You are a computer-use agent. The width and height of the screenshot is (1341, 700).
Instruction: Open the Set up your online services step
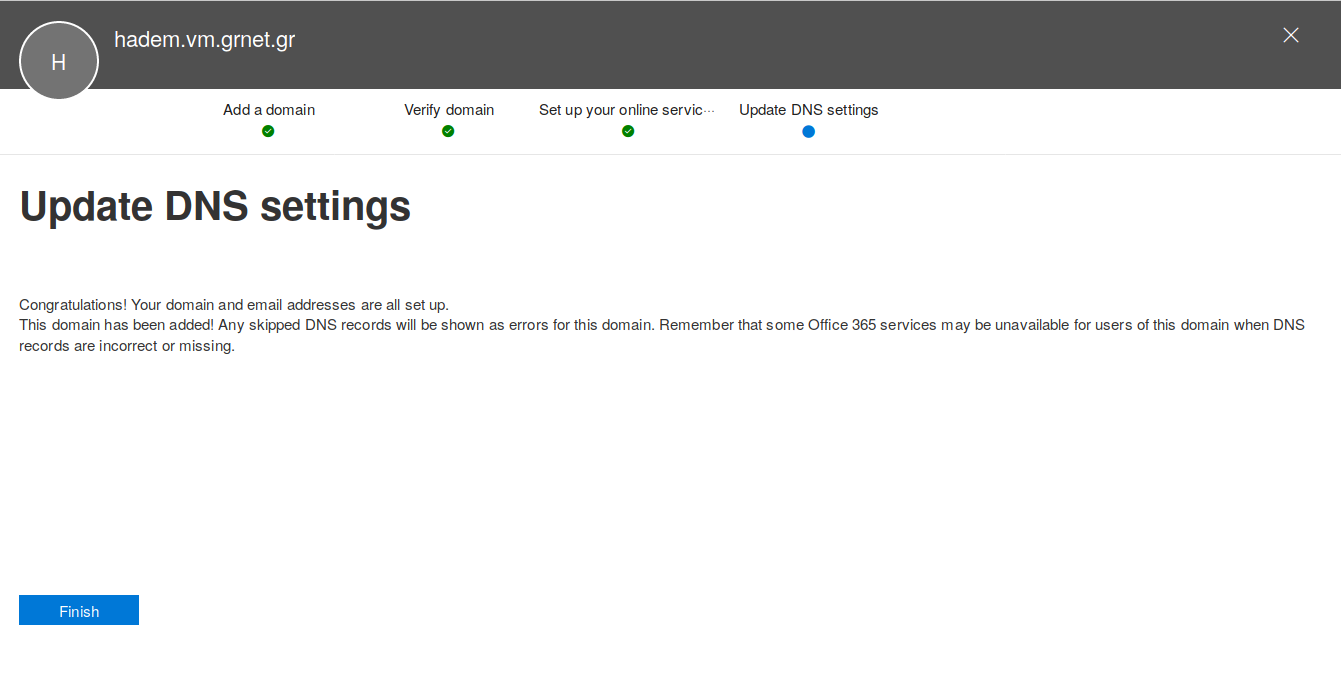620,110
